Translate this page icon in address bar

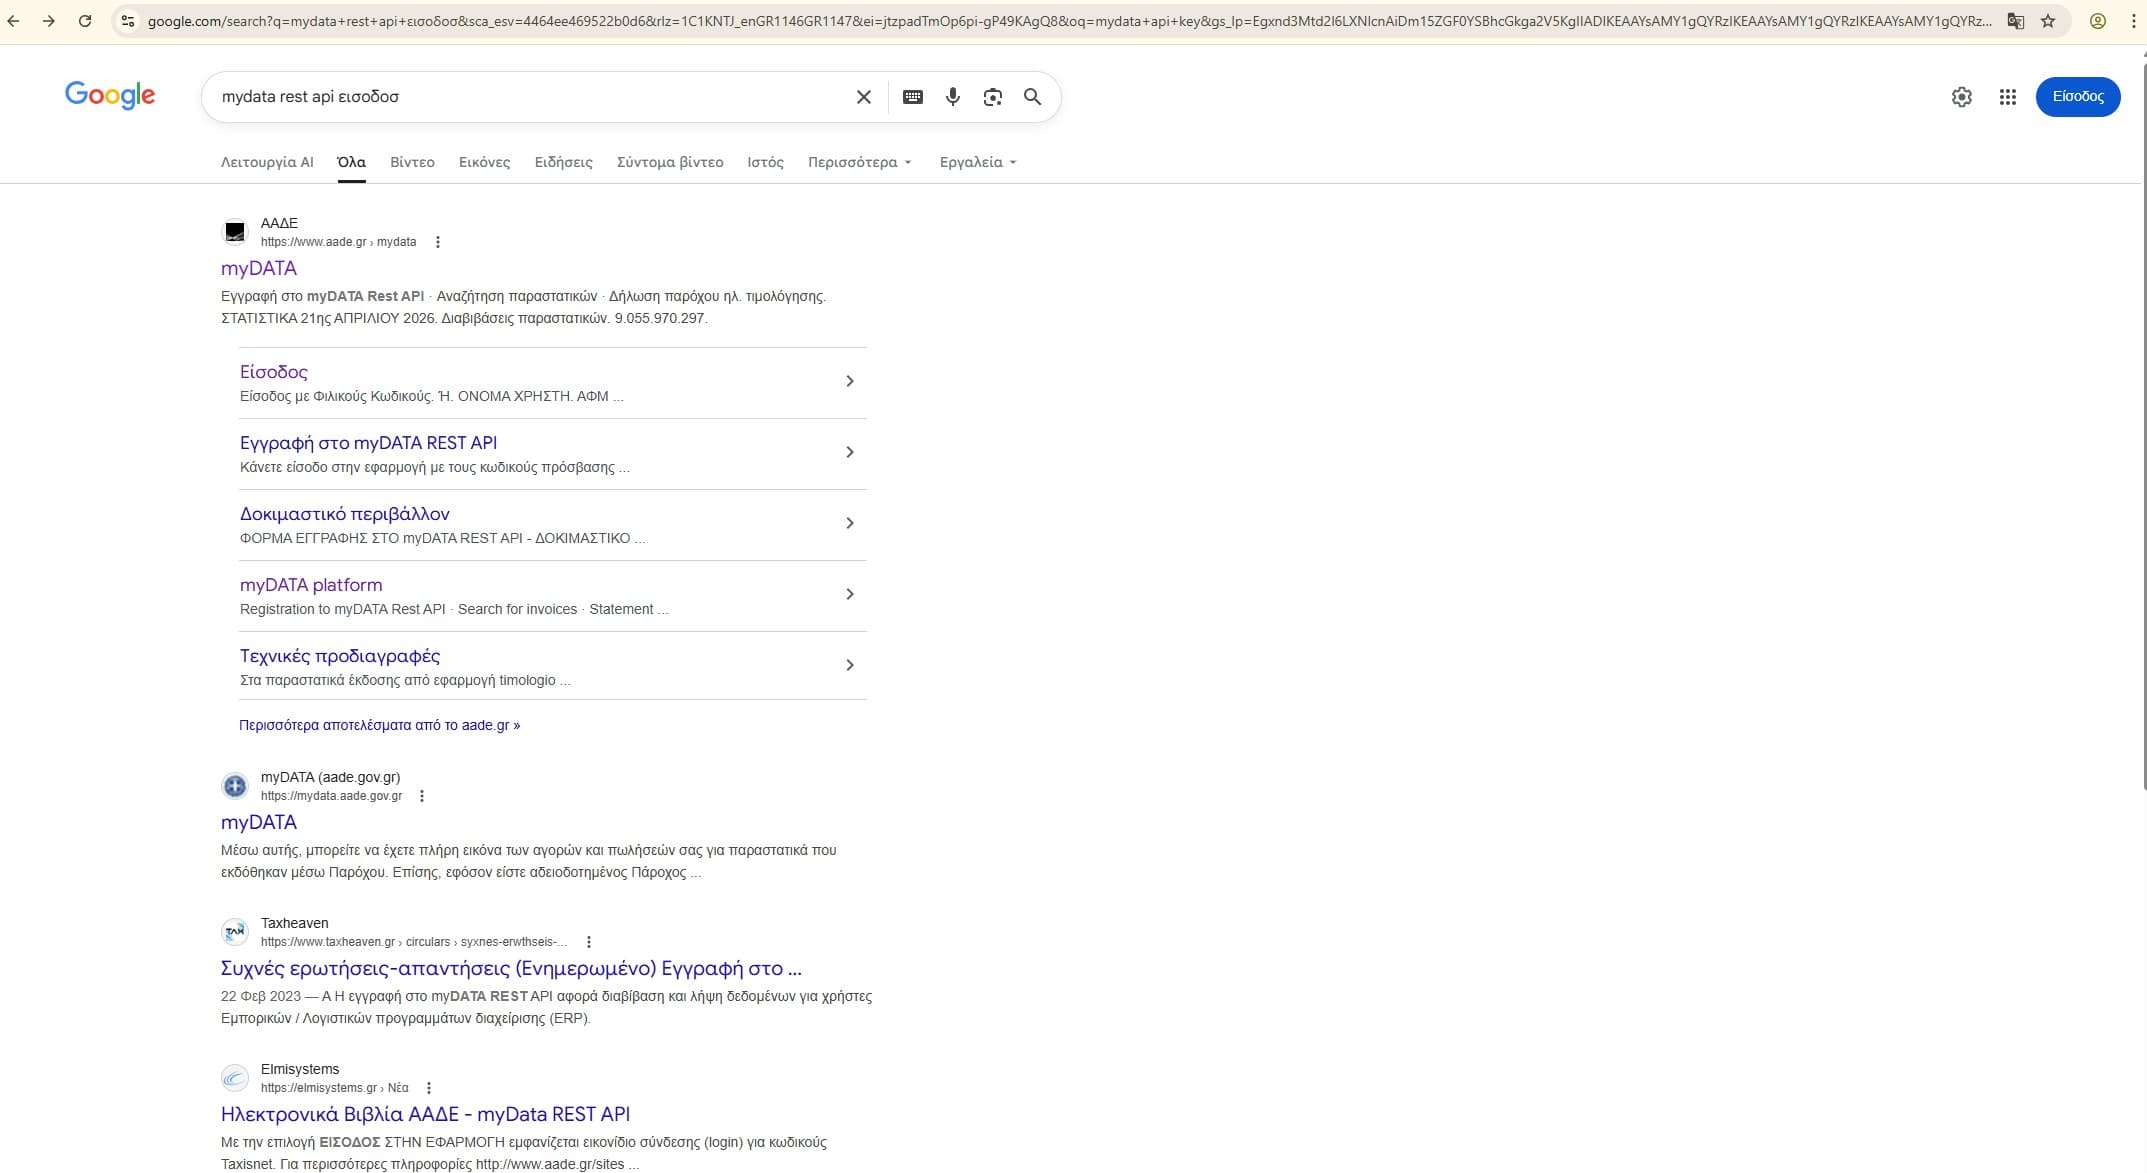point(2016,21)
